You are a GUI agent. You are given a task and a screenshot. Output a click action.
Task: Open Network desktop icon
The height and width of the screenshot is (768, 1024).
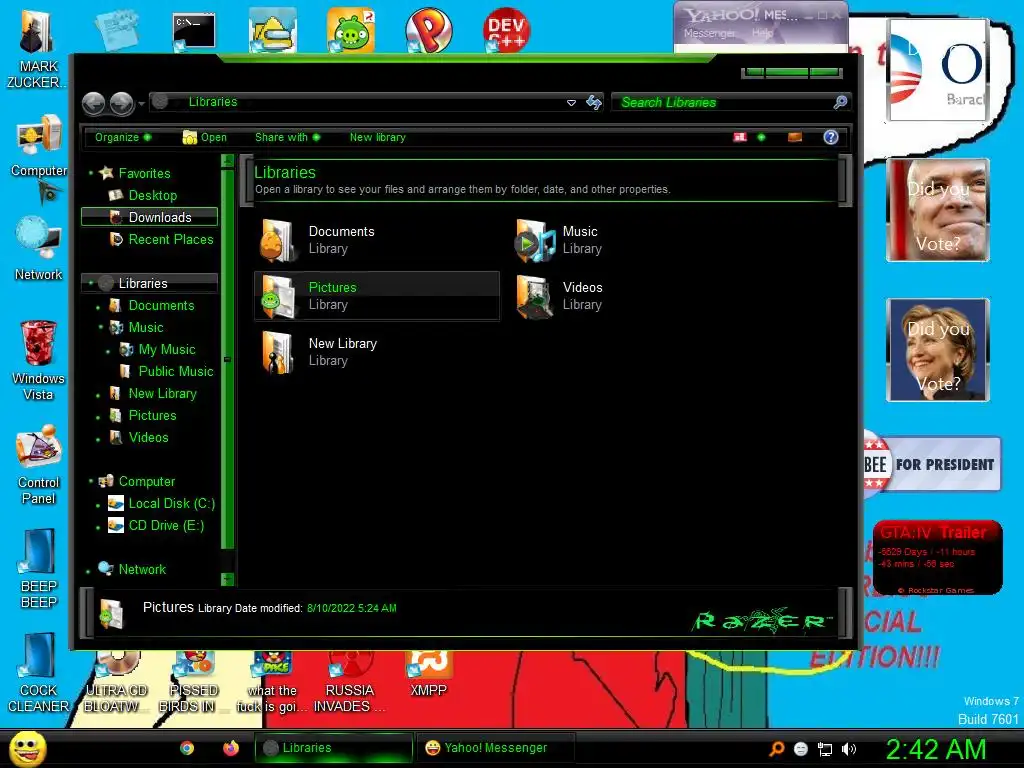pos(39,249)
